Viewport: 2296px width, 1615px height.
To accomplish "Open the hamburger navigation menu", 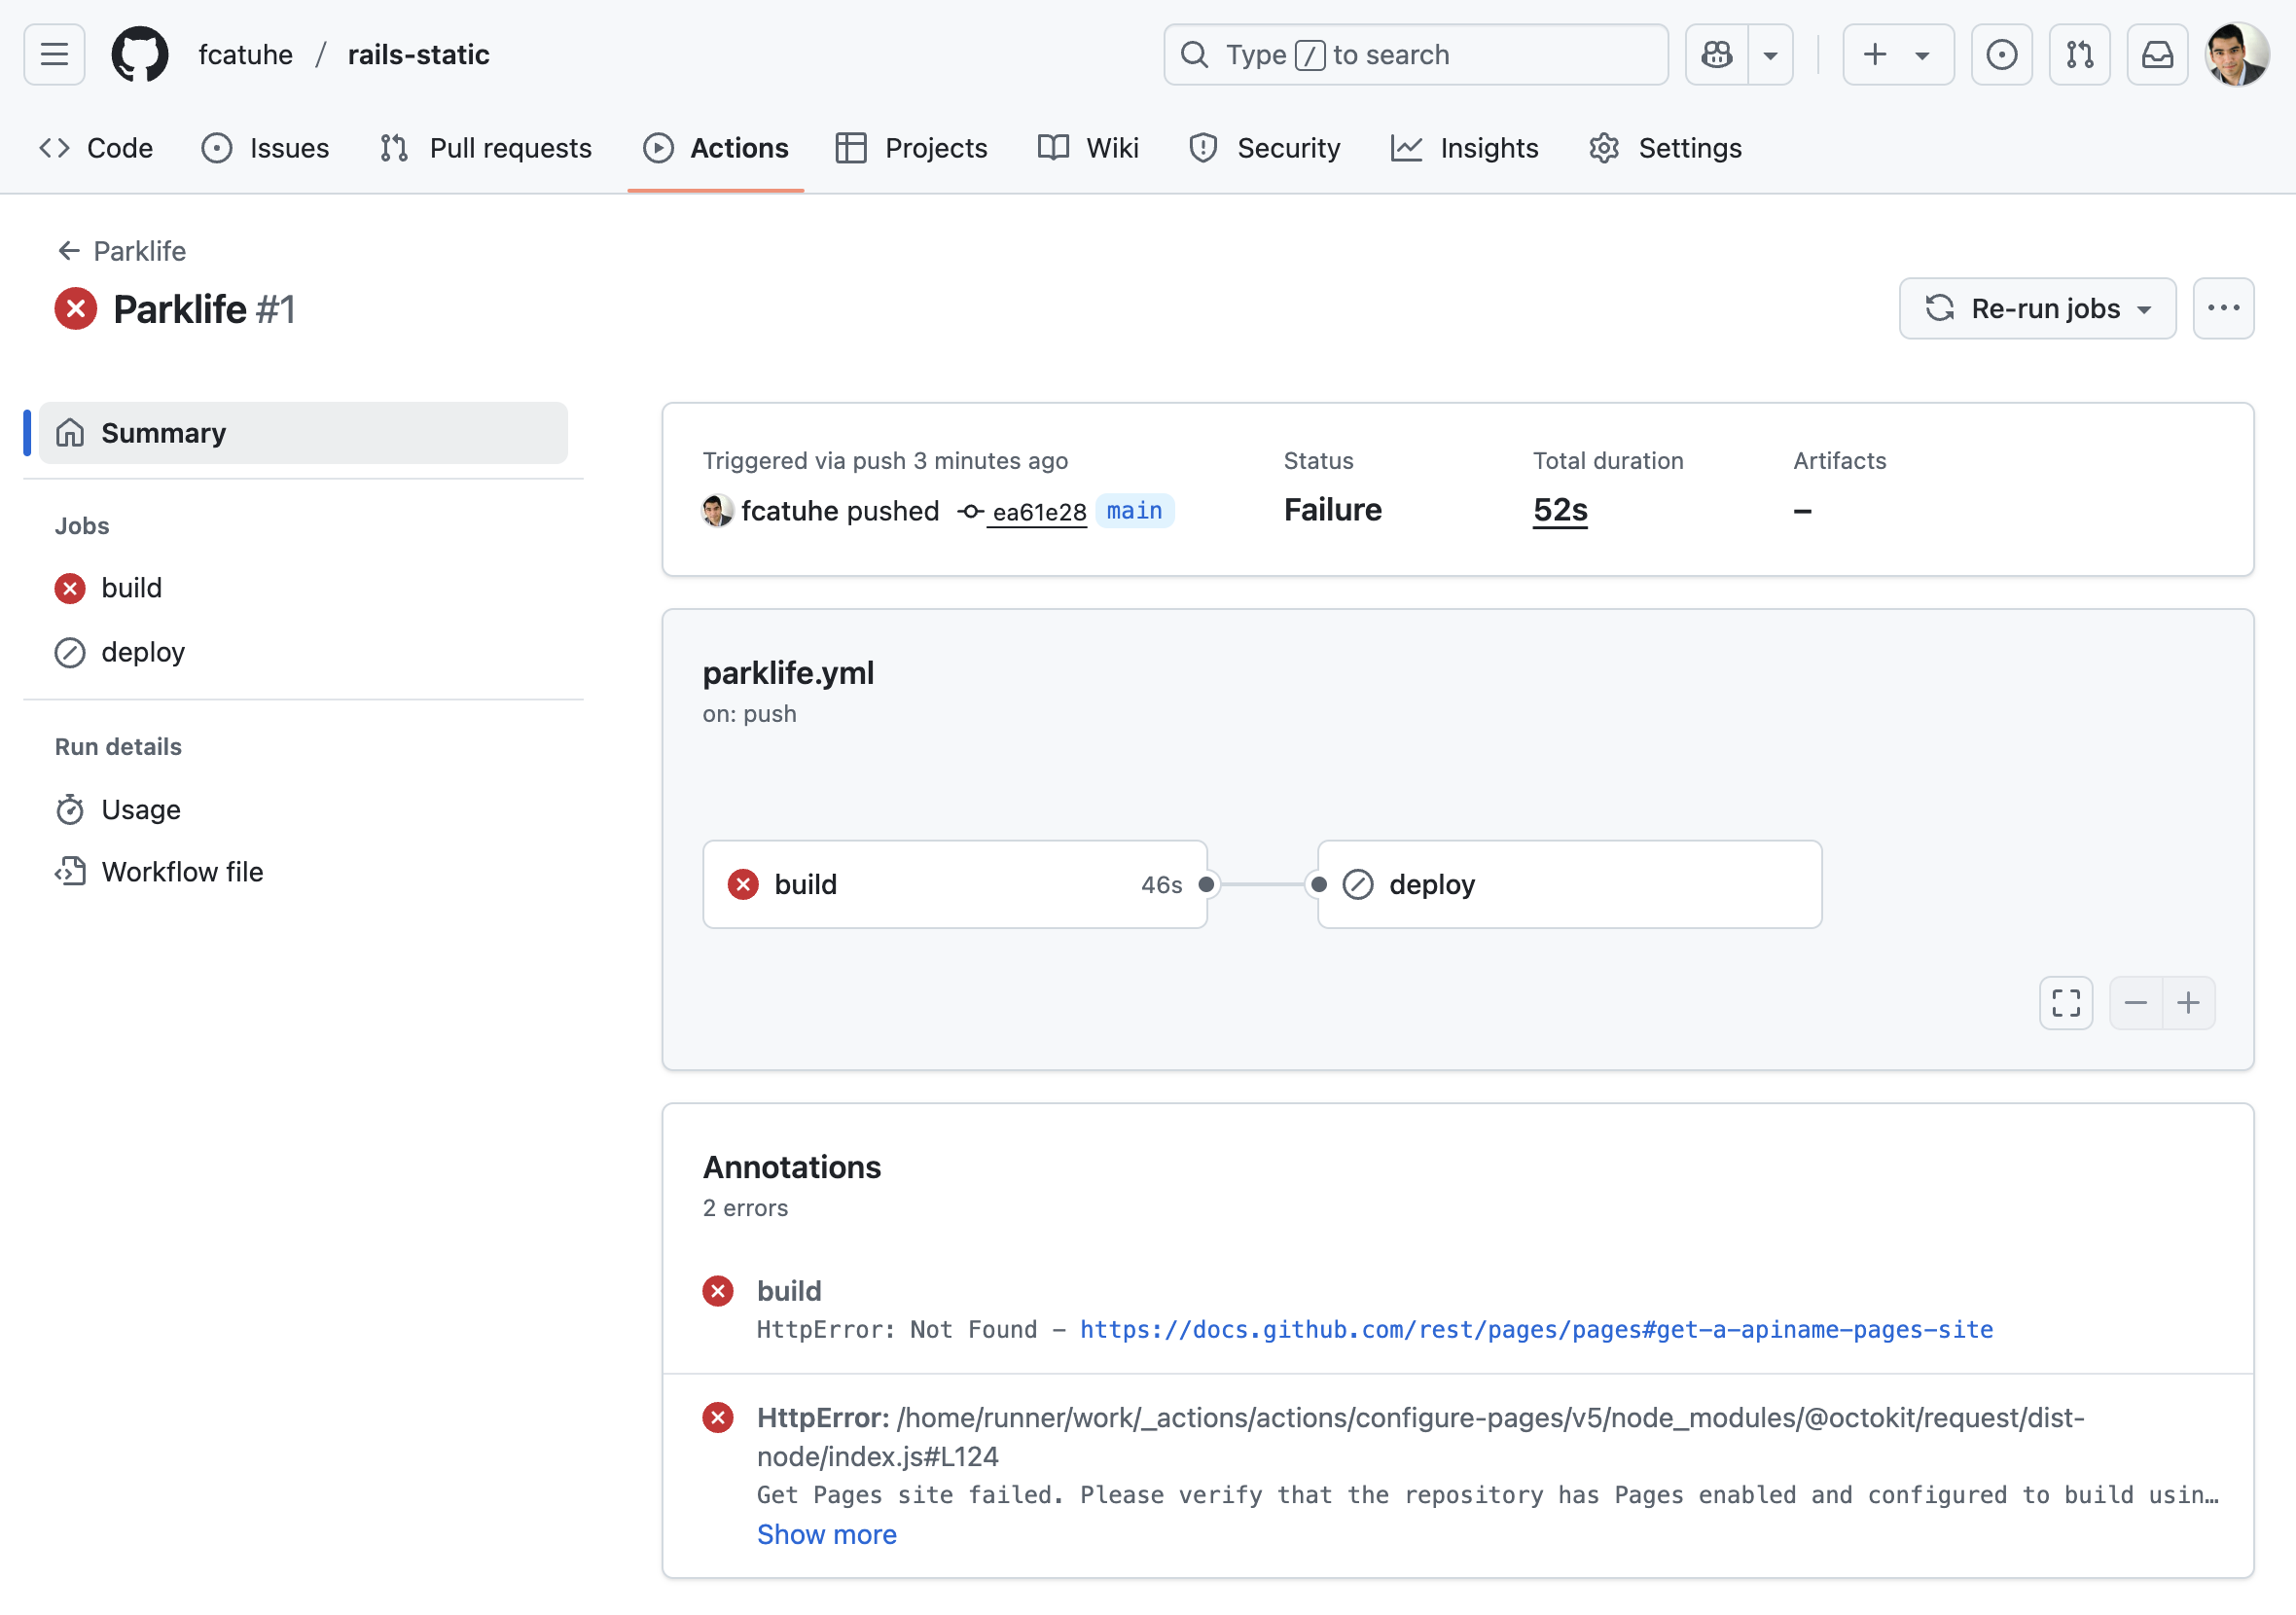I will [54, 54].
